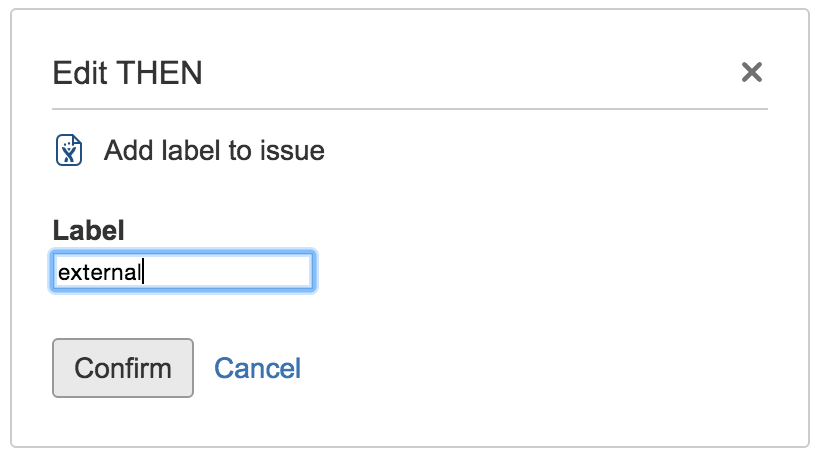This screenshot has width=822, height=456.
Task: Cancel editing the THEN action
Action: (x=257, y=368)
